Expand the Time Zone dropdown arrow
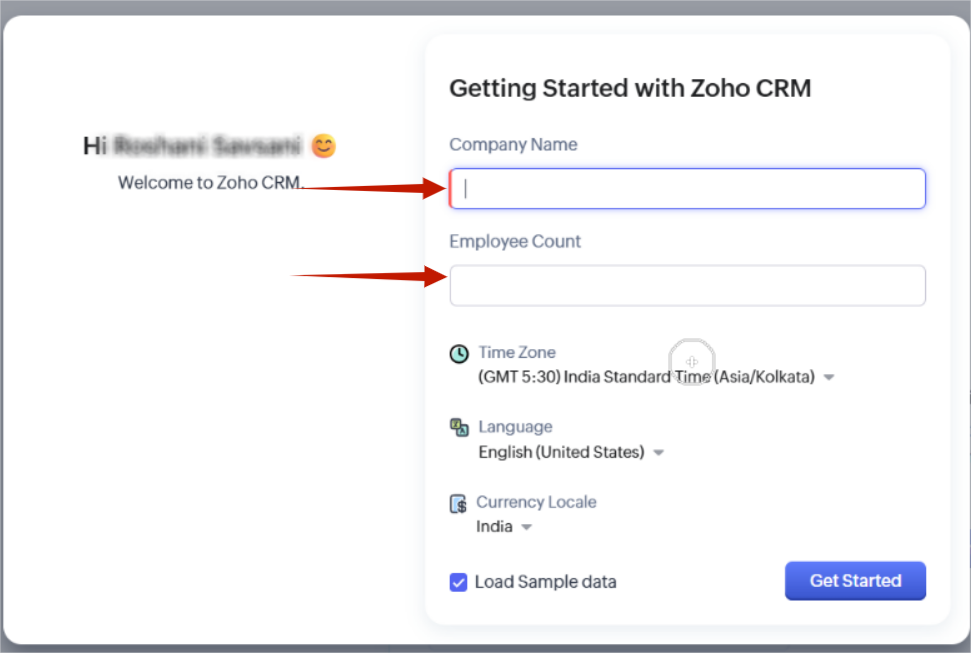The image size is (971, 653). [829, 378]
